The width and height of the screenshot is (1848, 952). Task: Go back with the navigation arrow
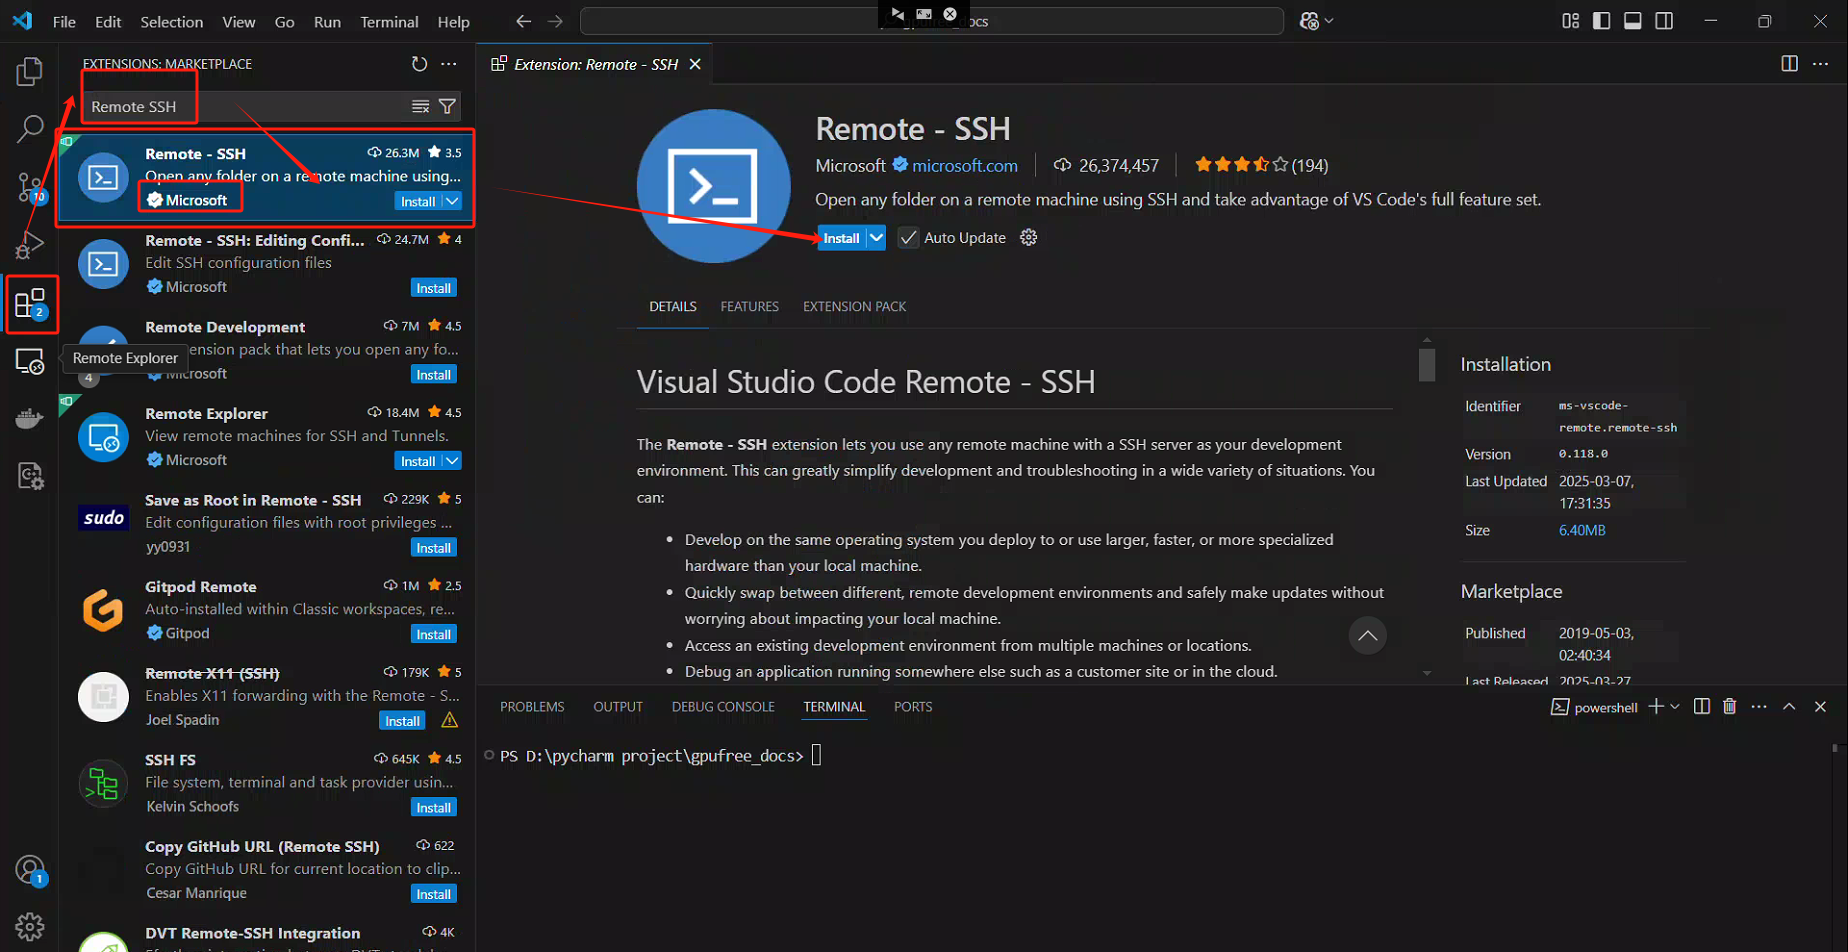coord(523,21)
